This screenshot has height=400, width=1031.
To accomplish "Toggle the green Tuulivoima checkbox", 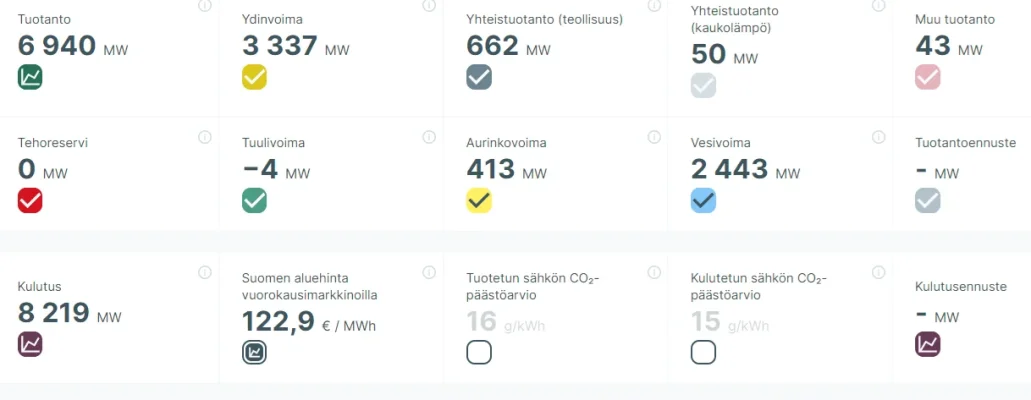I will pyautogui.click(x=255, y=200).
